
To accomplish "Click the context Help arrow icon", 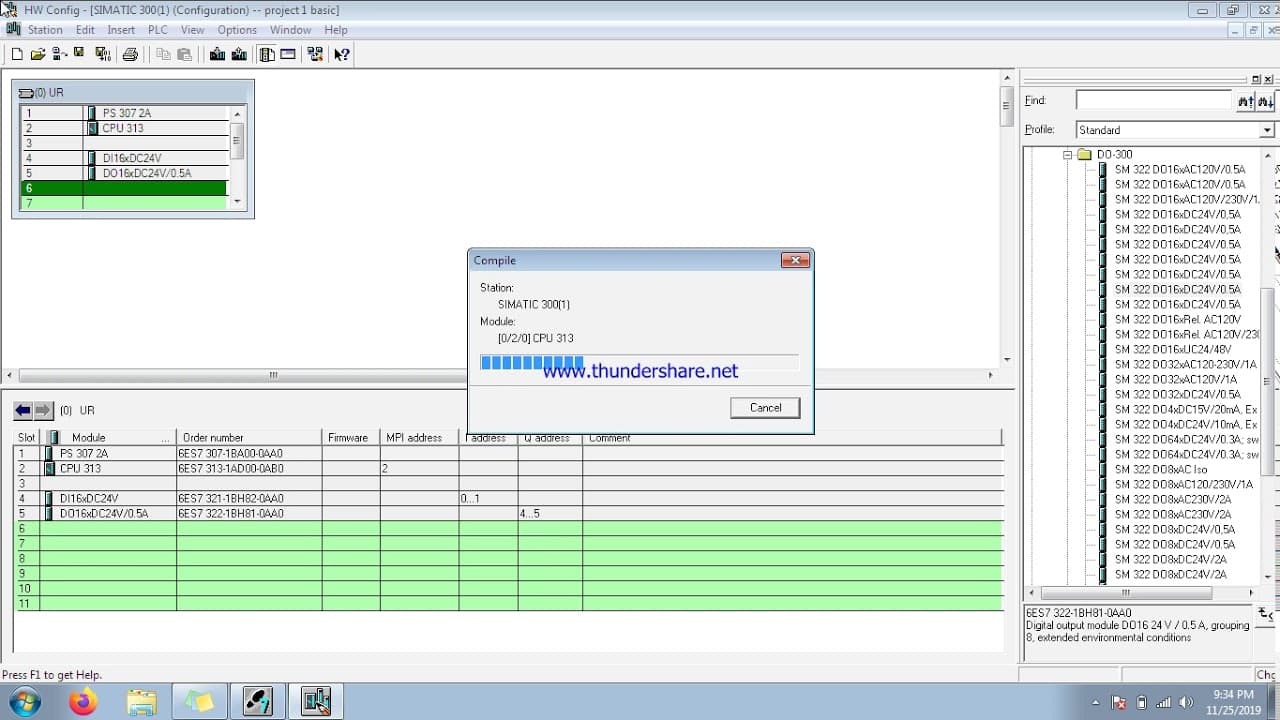I will [x=342, y=54].
